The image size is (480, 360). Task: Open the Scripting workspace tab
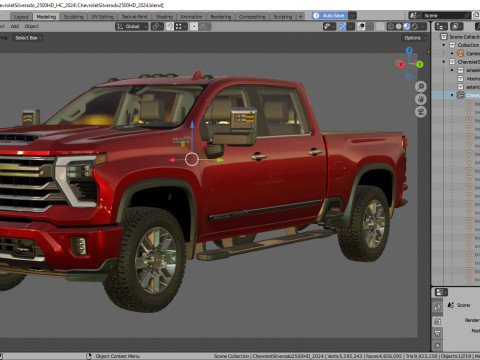[283, 16]
